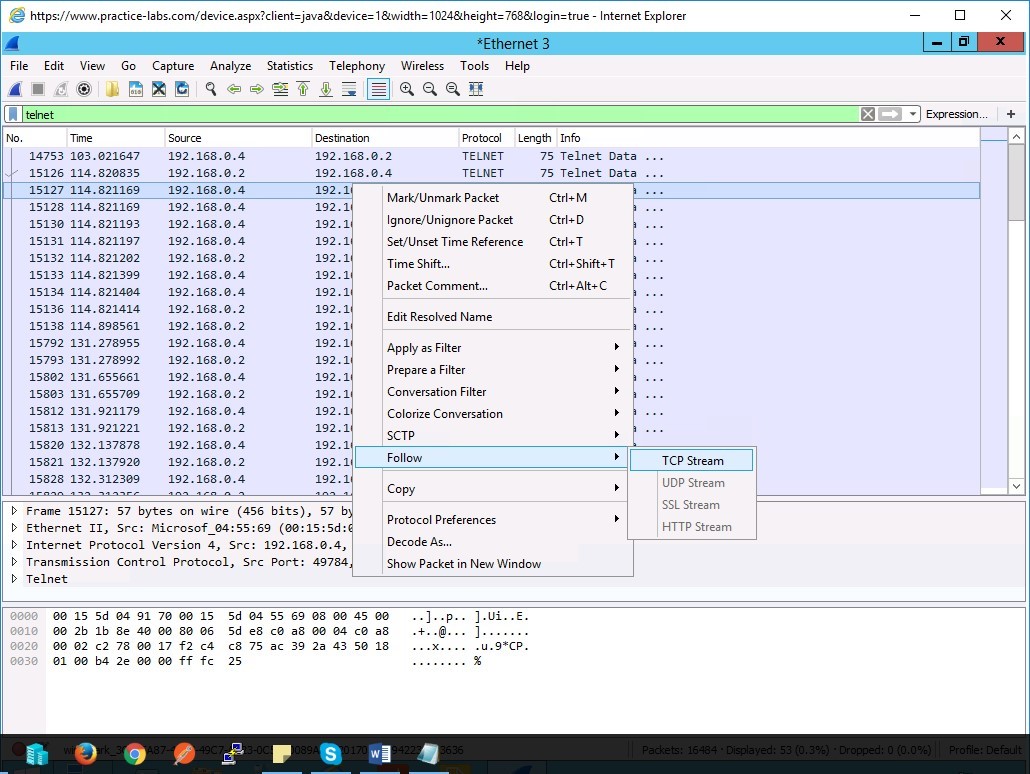Open the File menu
Image resolution: width=1030 pixels, height=774 pixels.
19,66
